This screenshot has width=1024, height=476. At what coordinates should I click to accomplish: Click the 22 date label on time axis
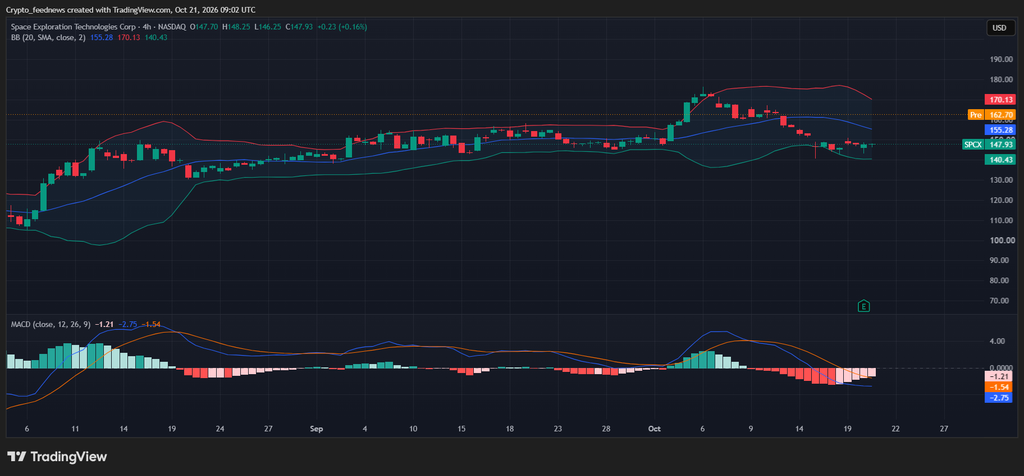click(x=895, y=429)
